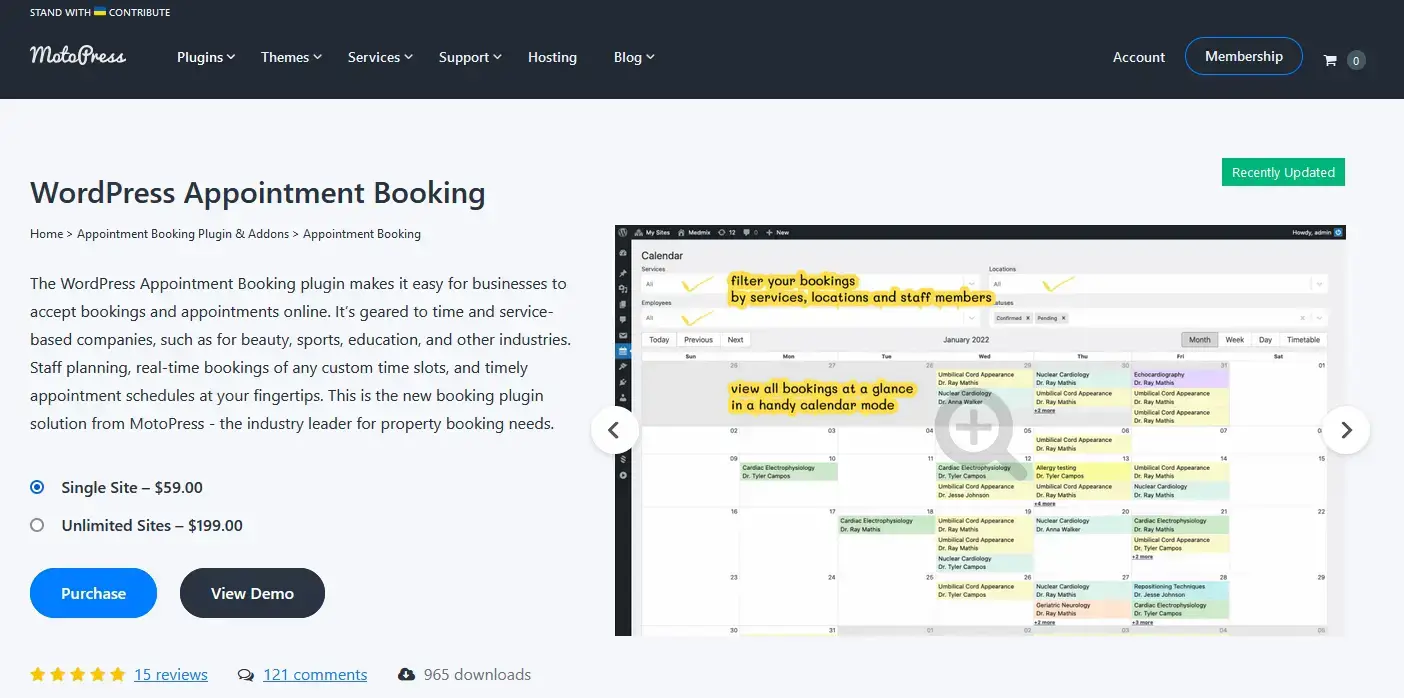1404x698 pixels.
Task: Show previous screenshot with left arrow
Action: tap(614, 430)
